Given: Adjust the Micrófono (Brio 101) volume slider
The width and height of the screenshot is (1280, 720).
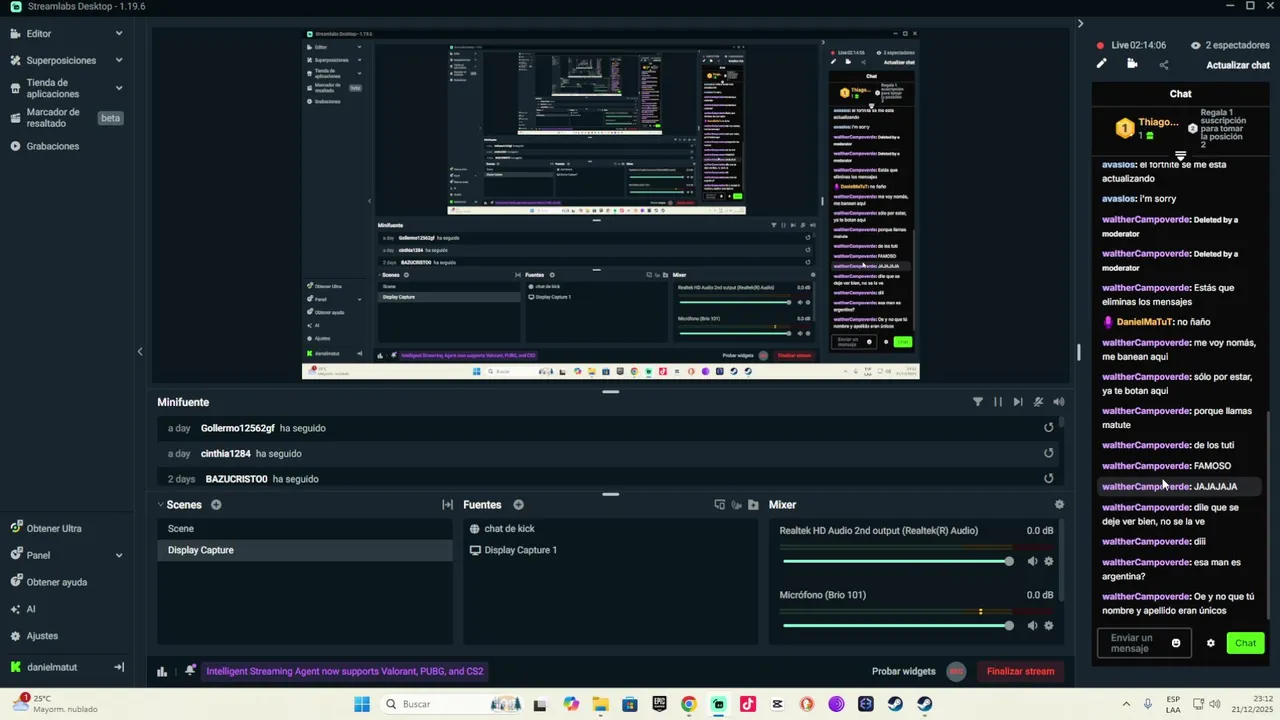Looking at the screenshot, I should coord(898,626).
